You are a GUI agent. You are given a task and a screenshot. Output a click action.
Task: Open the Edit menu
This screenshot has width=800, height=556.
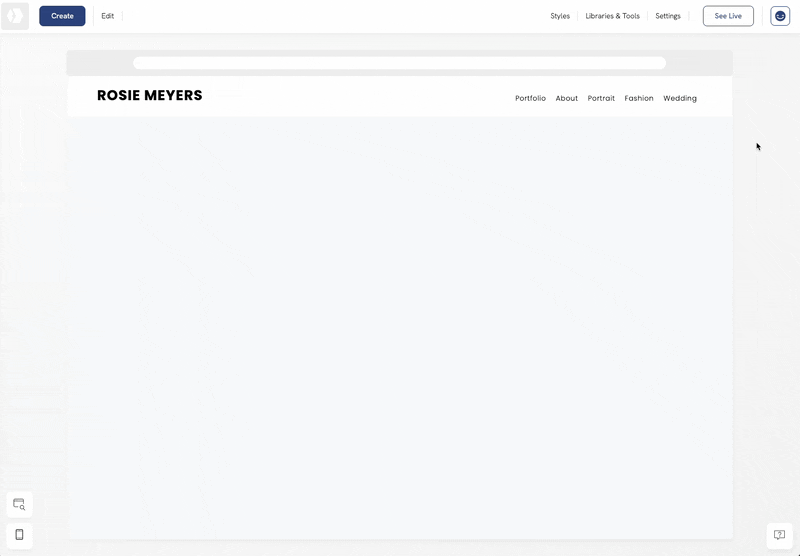108,16
